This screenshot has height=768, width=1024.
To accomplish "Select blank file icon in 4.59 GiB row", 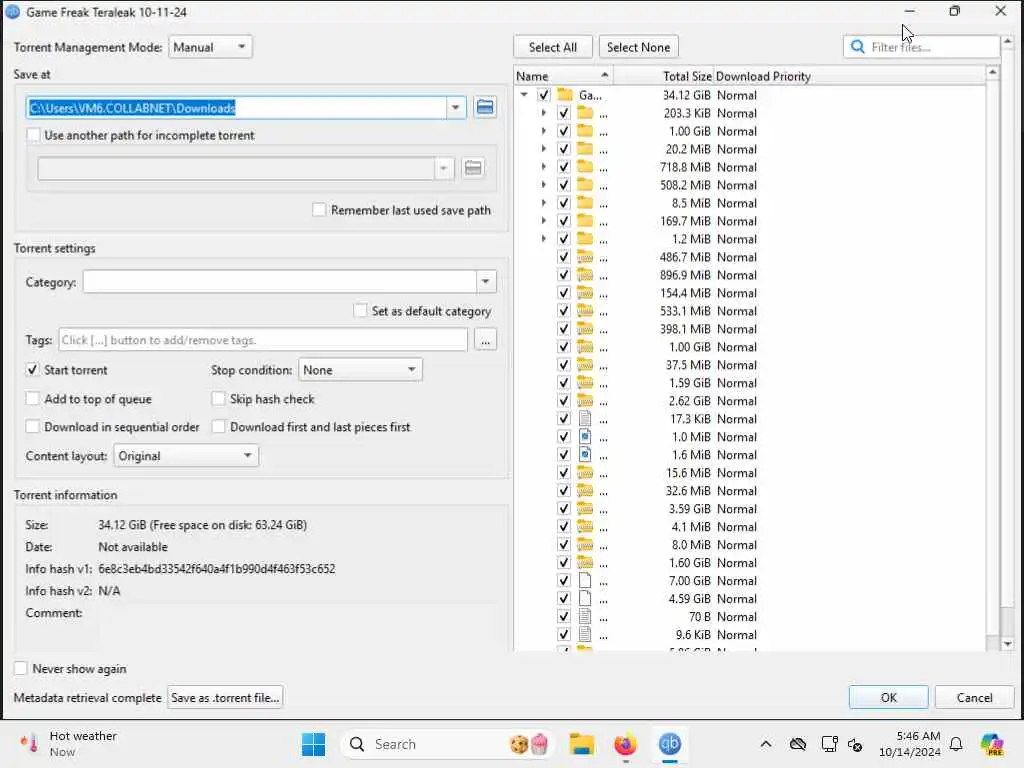I will coord(585,598).
